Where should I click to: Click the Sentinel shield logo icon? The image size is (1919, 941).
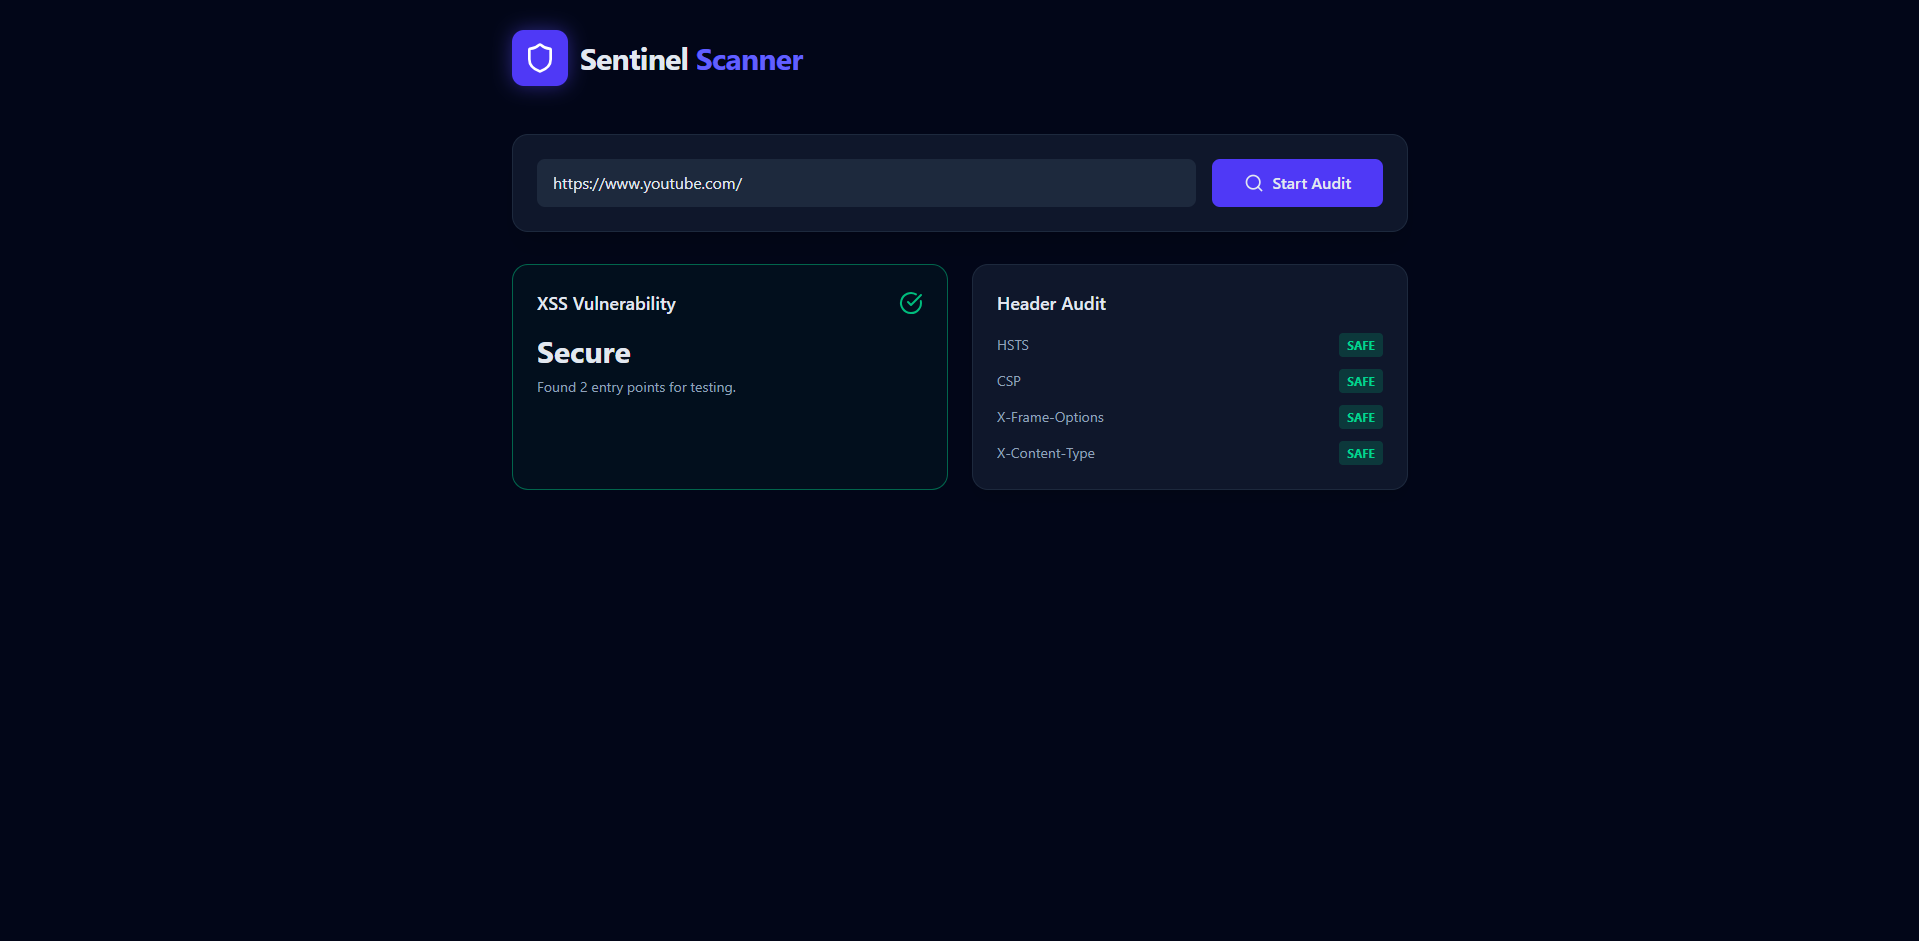click(x=540, y=58)
